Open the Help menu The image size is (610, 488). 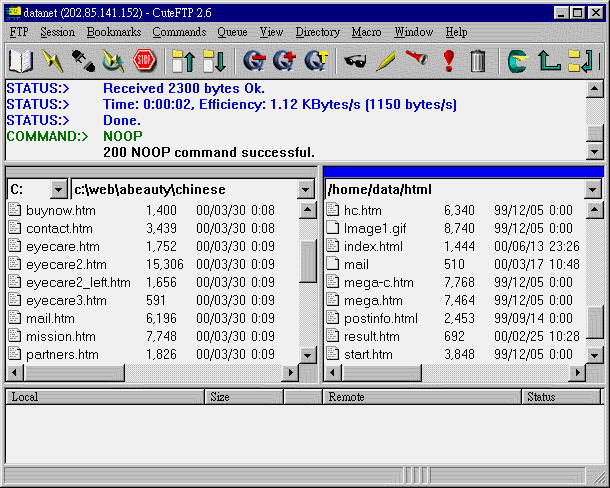coord(456,32)
